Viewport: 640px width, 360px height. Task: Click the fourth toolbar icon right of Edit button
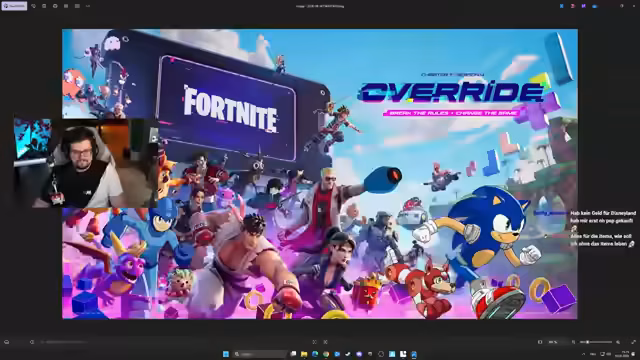pos(66,6)
